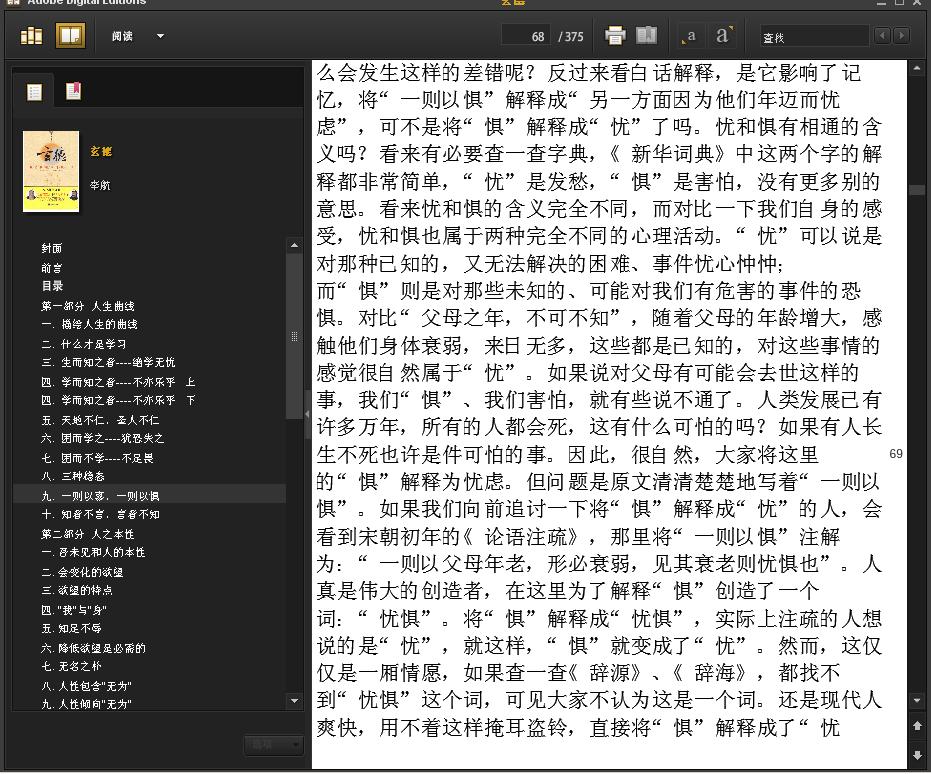This screenshot has width=931, height=774.
Task: Click the book cover thumbnail
Action: point(51,172)
